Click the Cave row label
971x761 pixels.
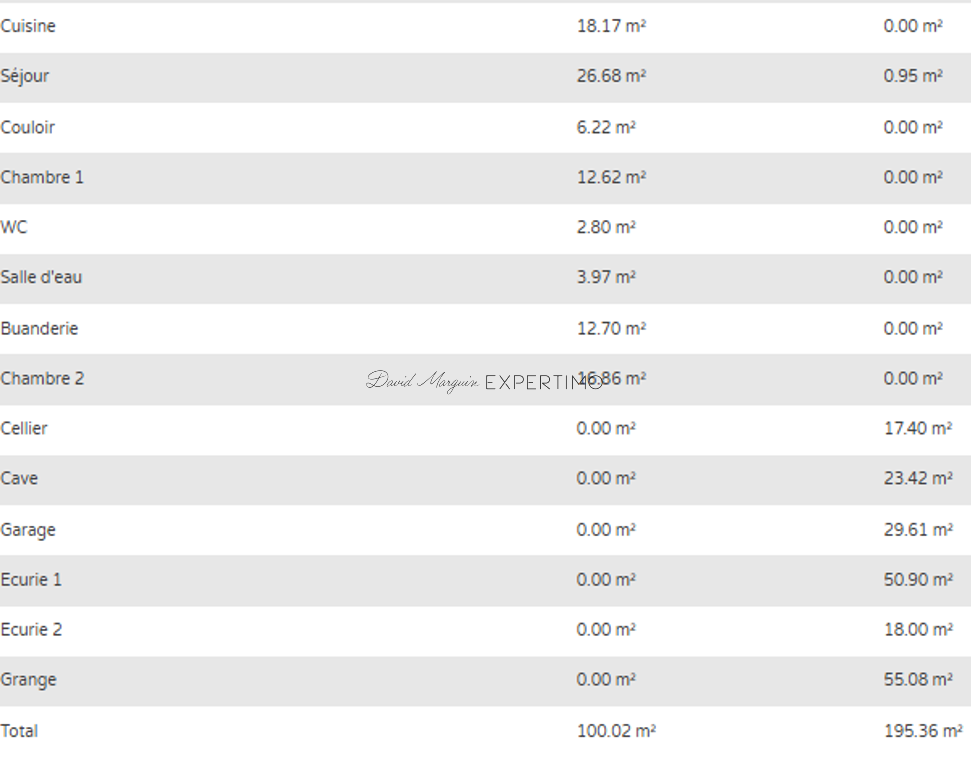(x=19, y=478)
